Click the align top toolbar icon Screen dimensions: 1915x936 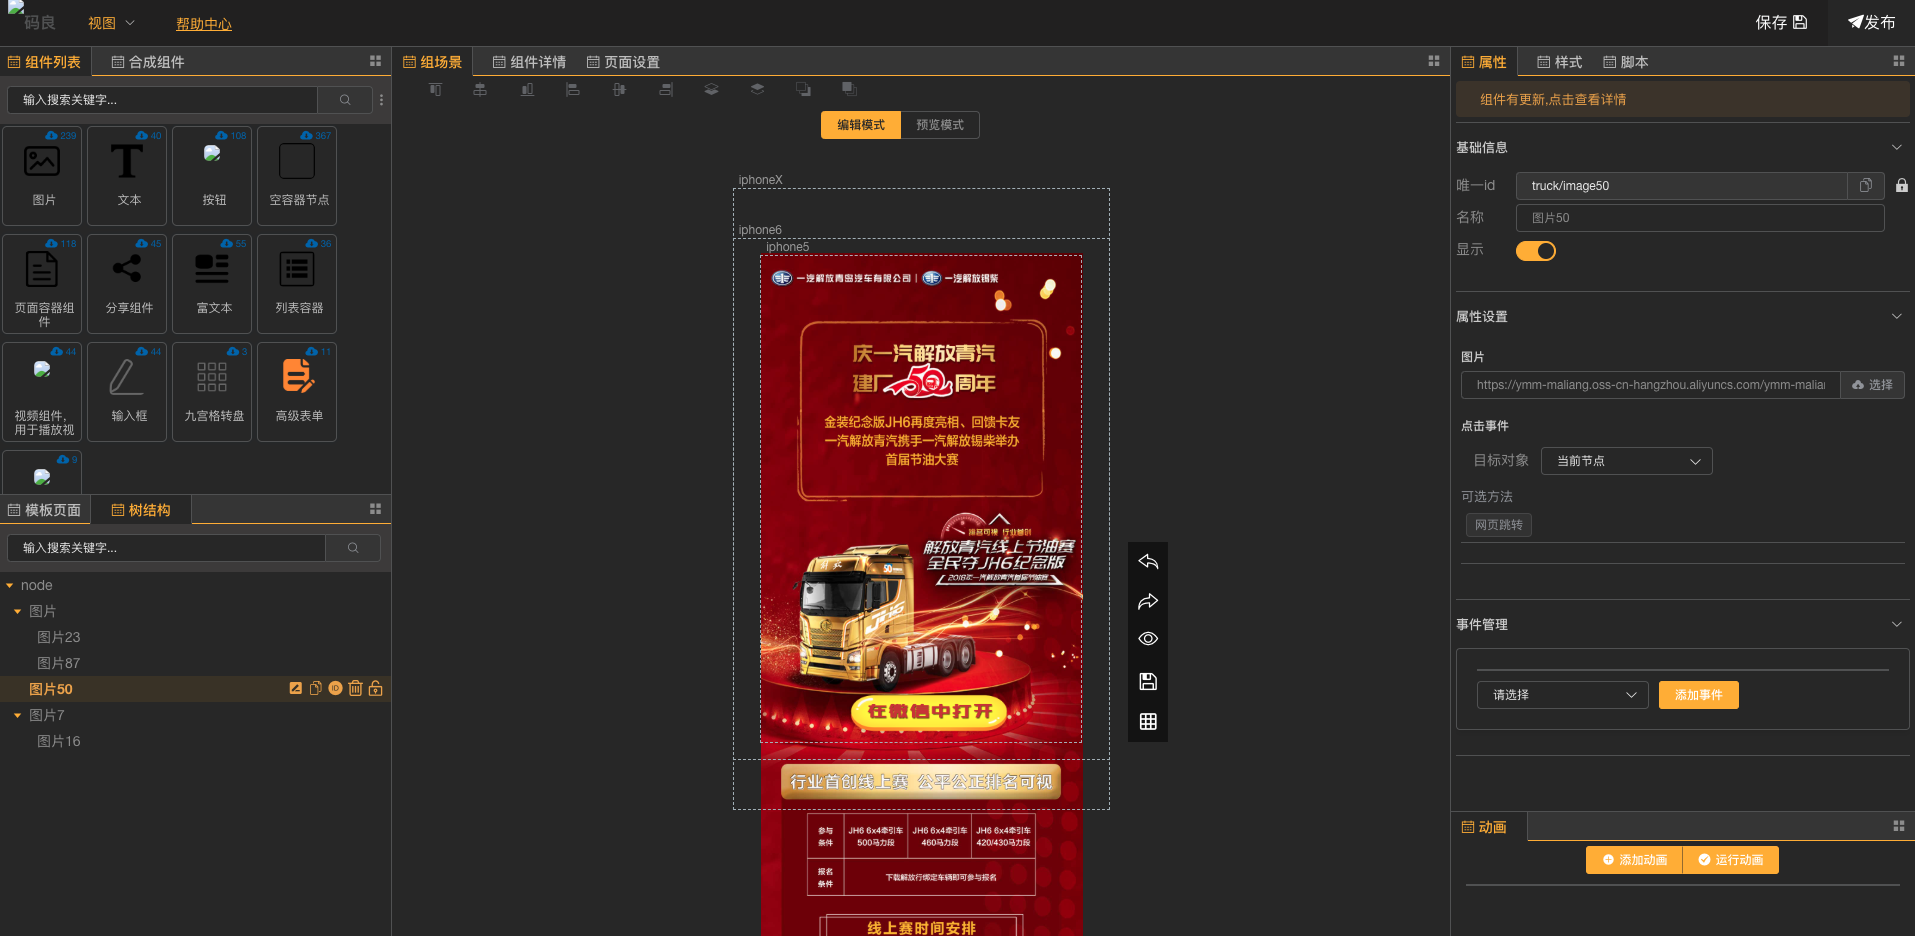pyautogui.click(x=435, y=89)
